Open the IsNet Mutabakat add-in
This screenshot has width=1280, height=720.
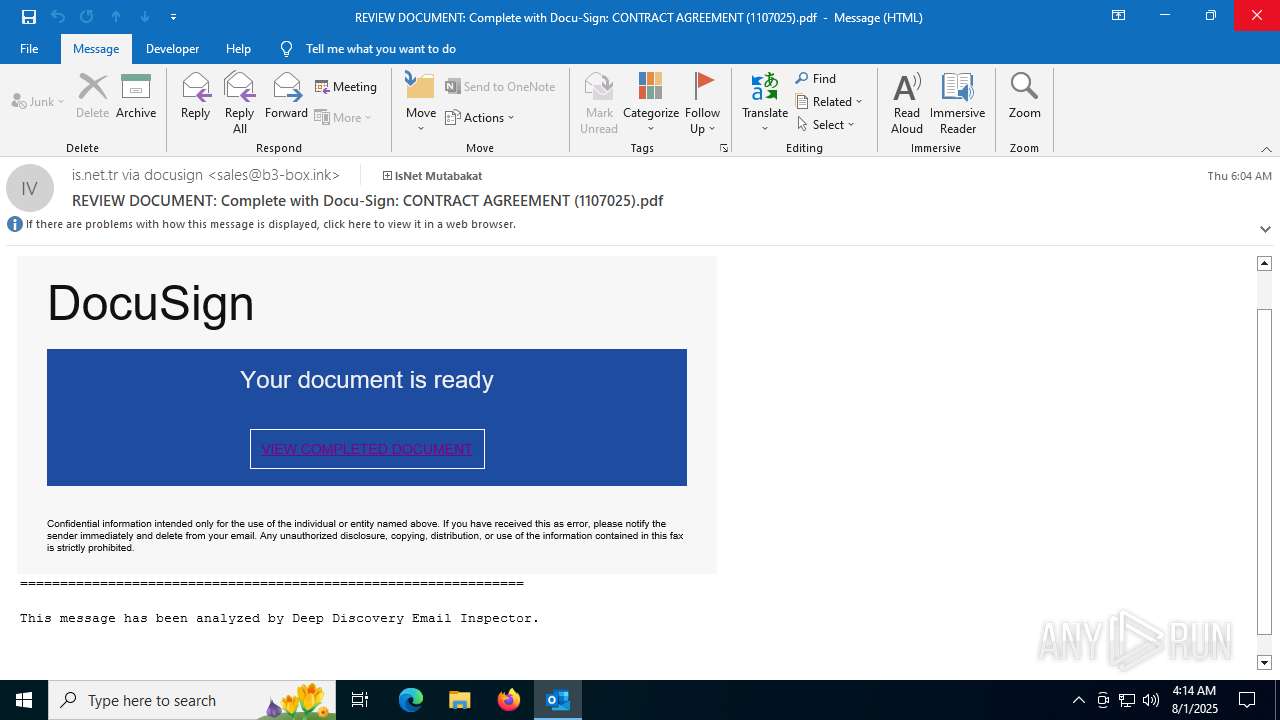(432, 176)
